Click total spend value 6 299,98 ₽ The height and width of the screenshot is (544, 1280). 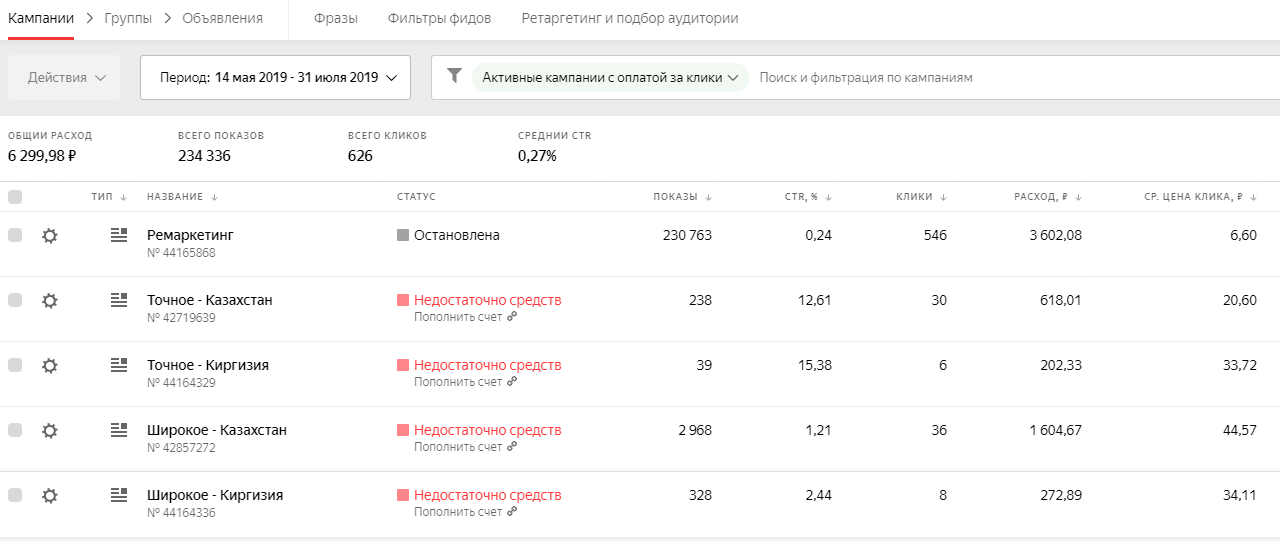pos(43,156)
